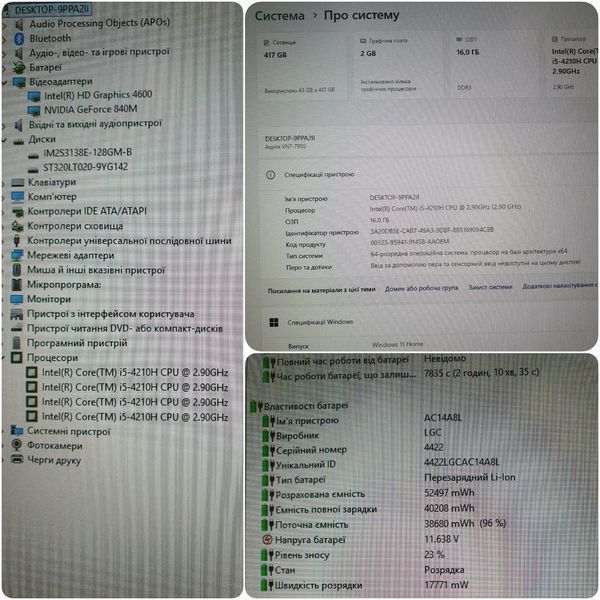Collapse the Диски tree node
Image resolution: width=600 pixels, height=600 pixels.
pyautogui.click(x=5, y=140)
